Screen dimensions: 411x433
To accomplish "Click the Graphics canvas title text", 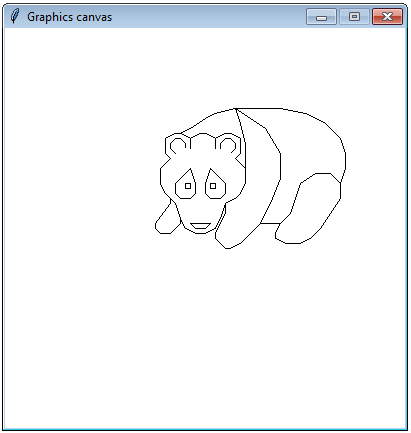I will click(x=69, y=17).
